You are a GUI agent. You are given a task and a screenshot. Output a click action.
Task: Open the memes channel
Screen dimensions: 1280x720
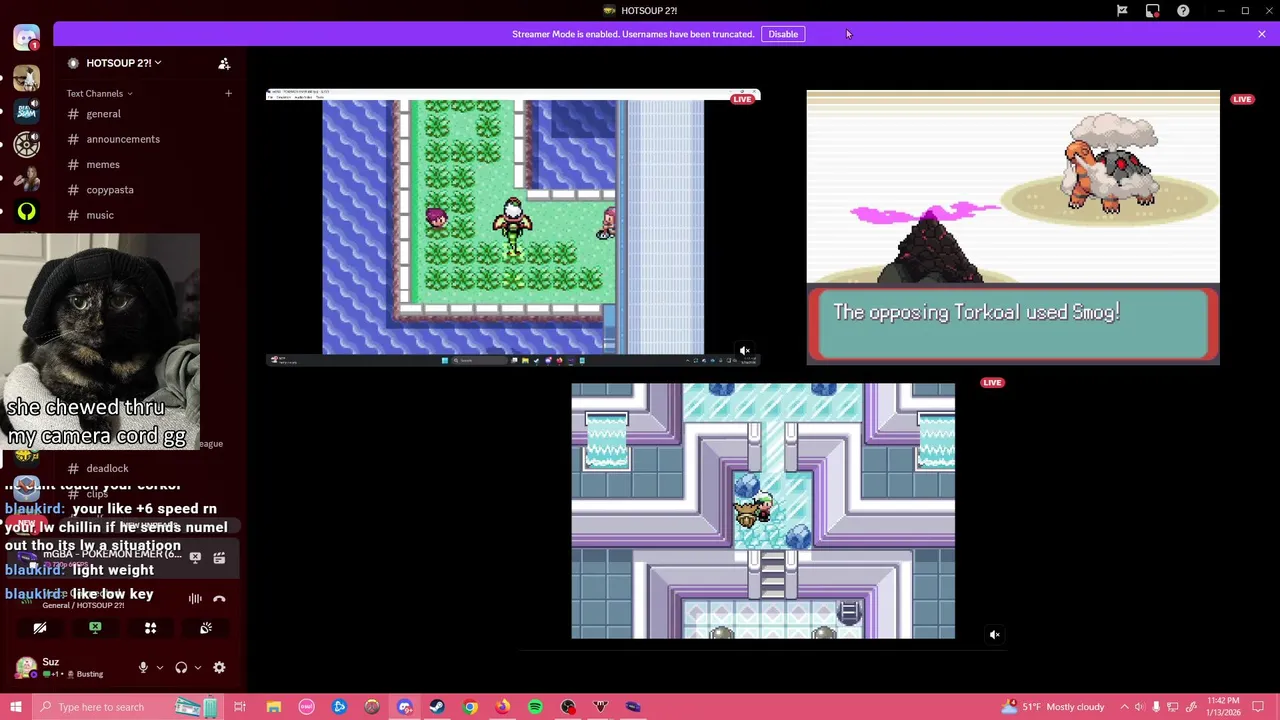click(x=103, y=164)
